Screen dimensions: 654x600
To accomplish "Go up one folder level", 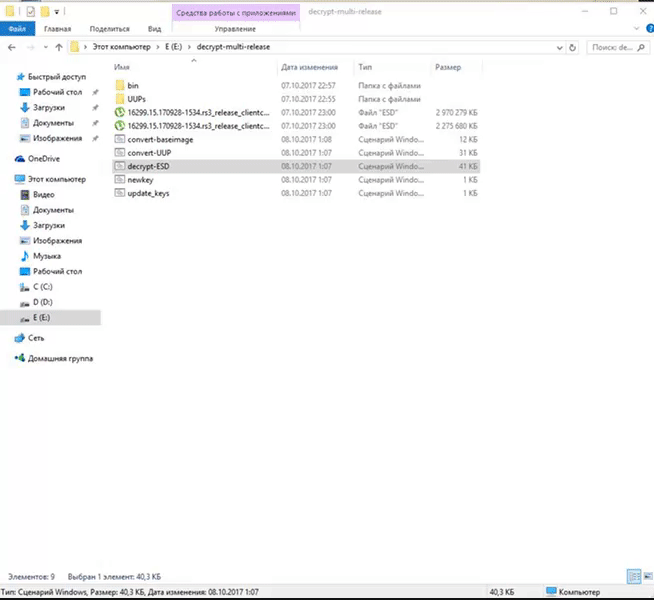I will click(x=59, y=47).
